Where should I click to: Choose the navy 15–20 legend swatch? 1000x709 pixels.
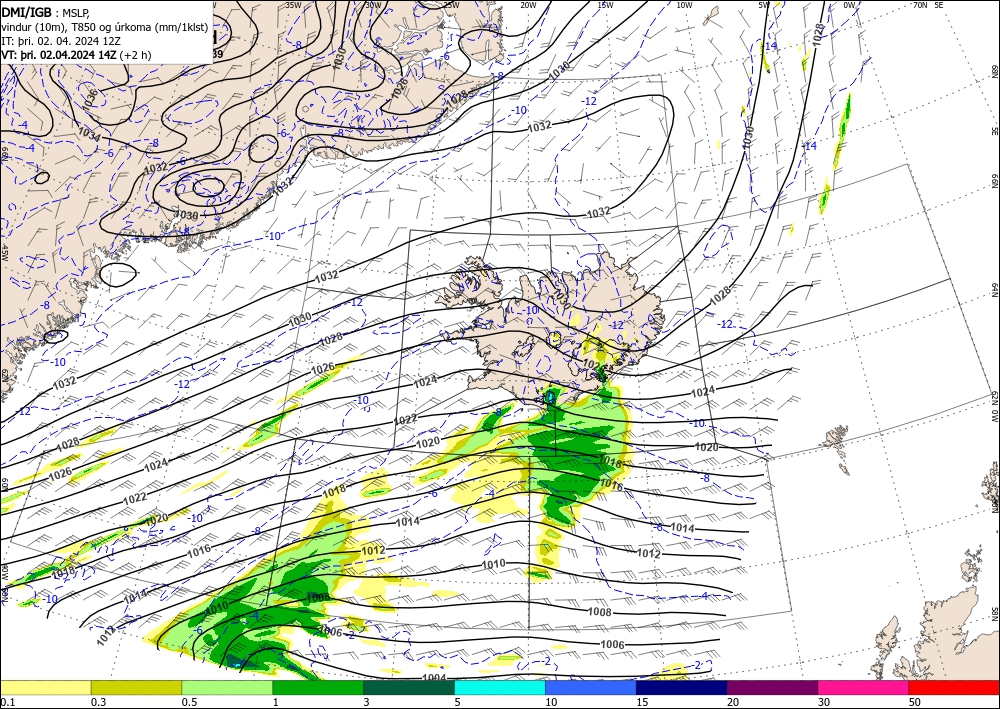(x=682, y=687)
